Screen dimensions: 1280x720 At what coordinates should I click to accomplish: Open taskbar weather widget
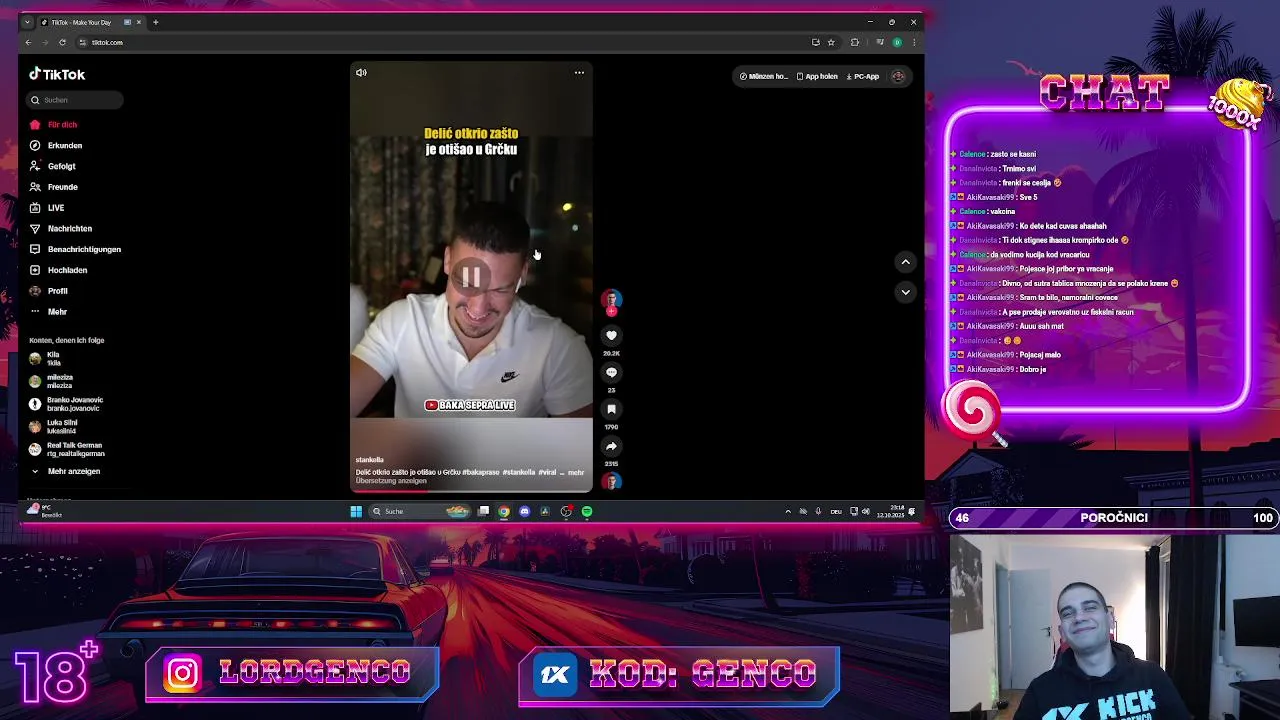tap(45, 511)
